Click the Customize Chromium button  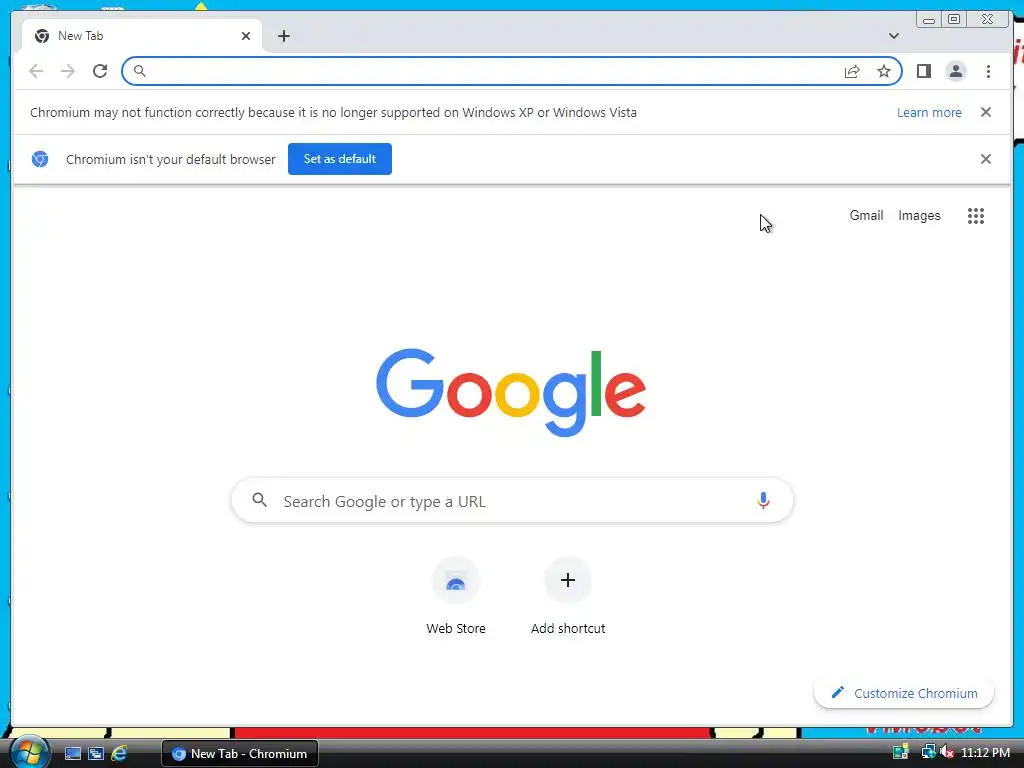pos(904,693)
